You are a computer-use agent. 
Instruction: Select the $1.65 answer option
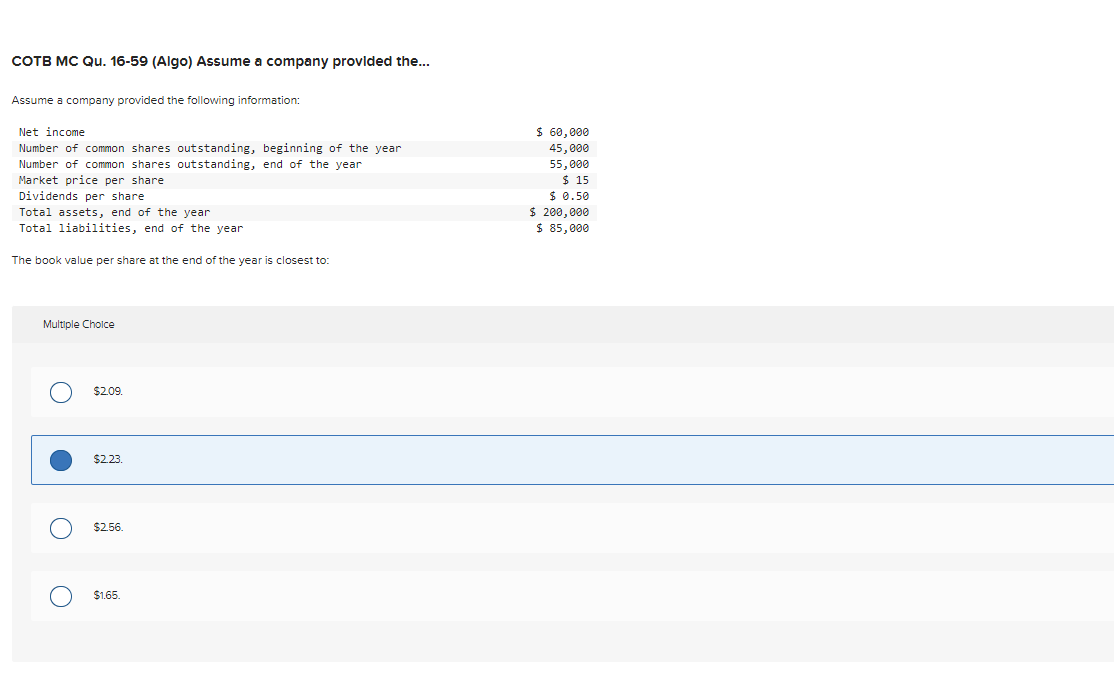(60, 596)
